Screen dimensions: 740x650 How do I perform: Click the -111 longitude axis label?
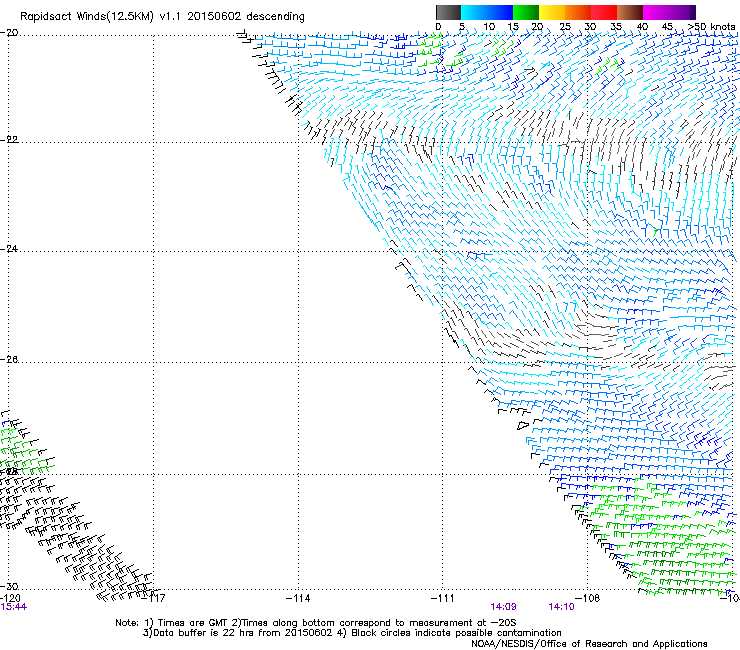tap(443, 598)
